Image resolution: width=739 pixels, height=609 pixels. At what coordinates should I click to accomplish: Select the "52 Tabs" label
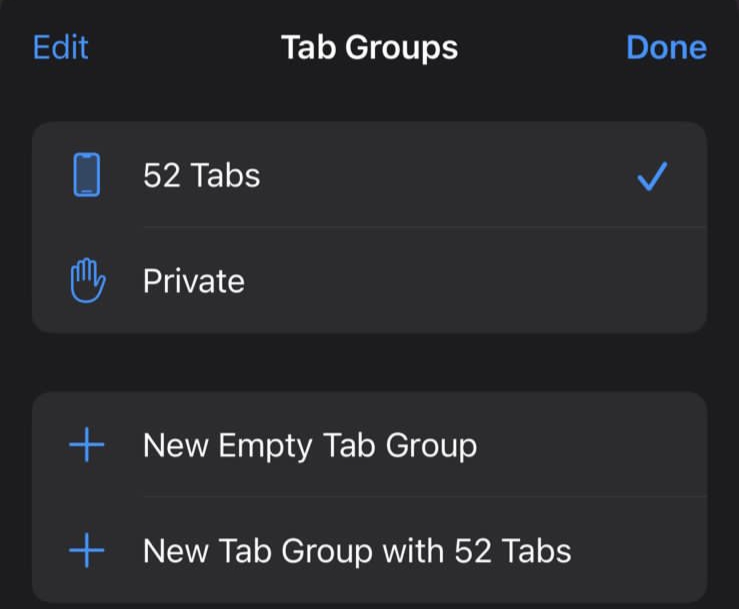(x=202, y=176)
